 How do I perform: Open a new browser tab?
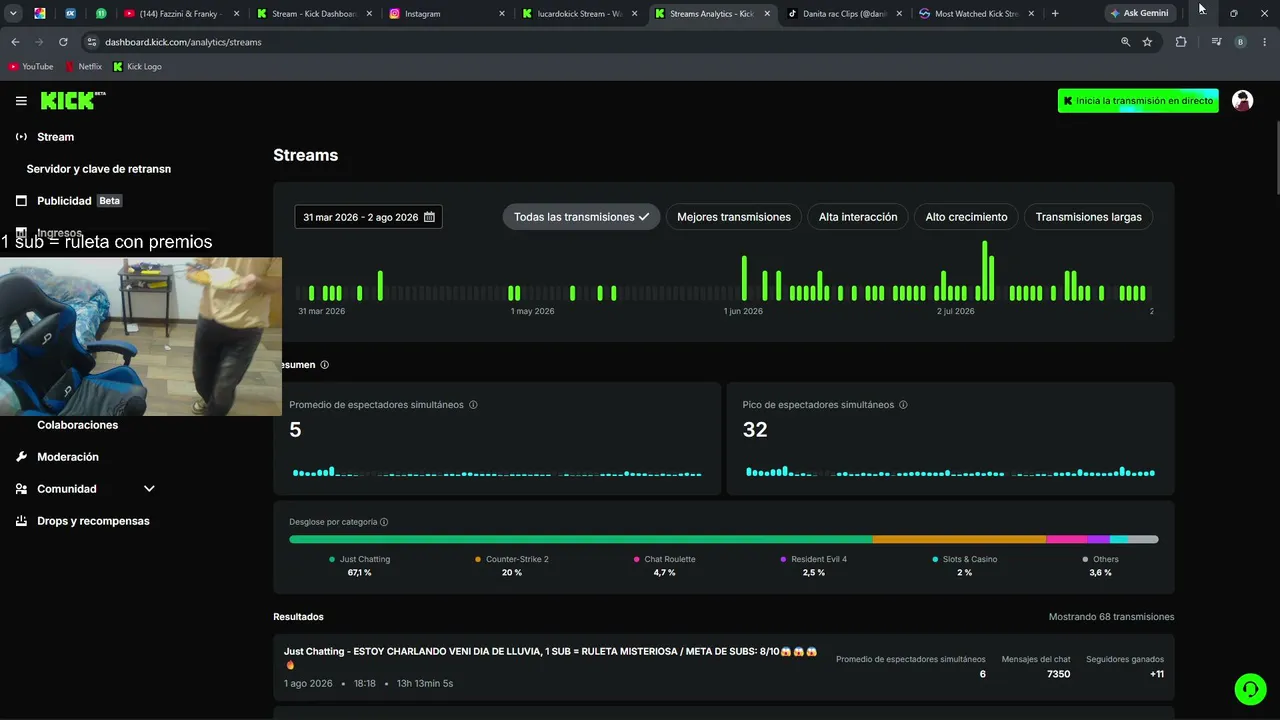[x=1055, y=14]
